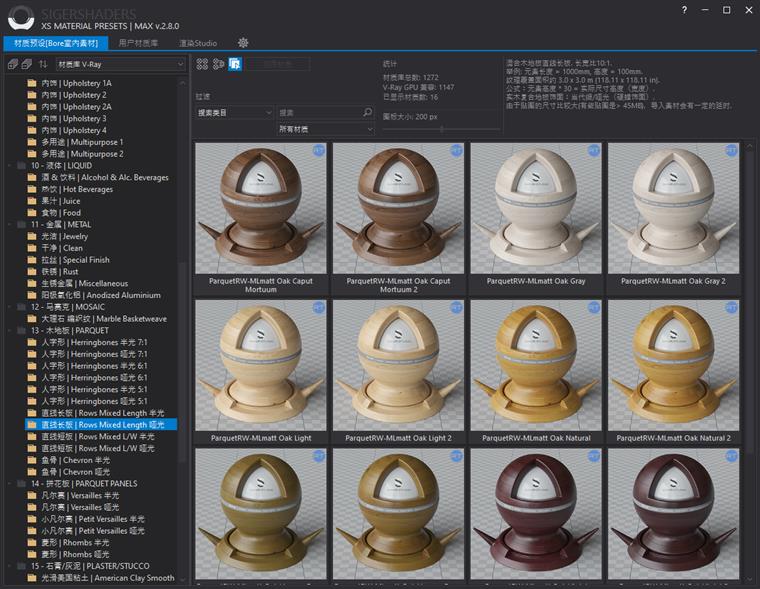Click blue badge on Oak Natural 2 thumbnail
The image size is (760, 589).
(x=731, y=307)
